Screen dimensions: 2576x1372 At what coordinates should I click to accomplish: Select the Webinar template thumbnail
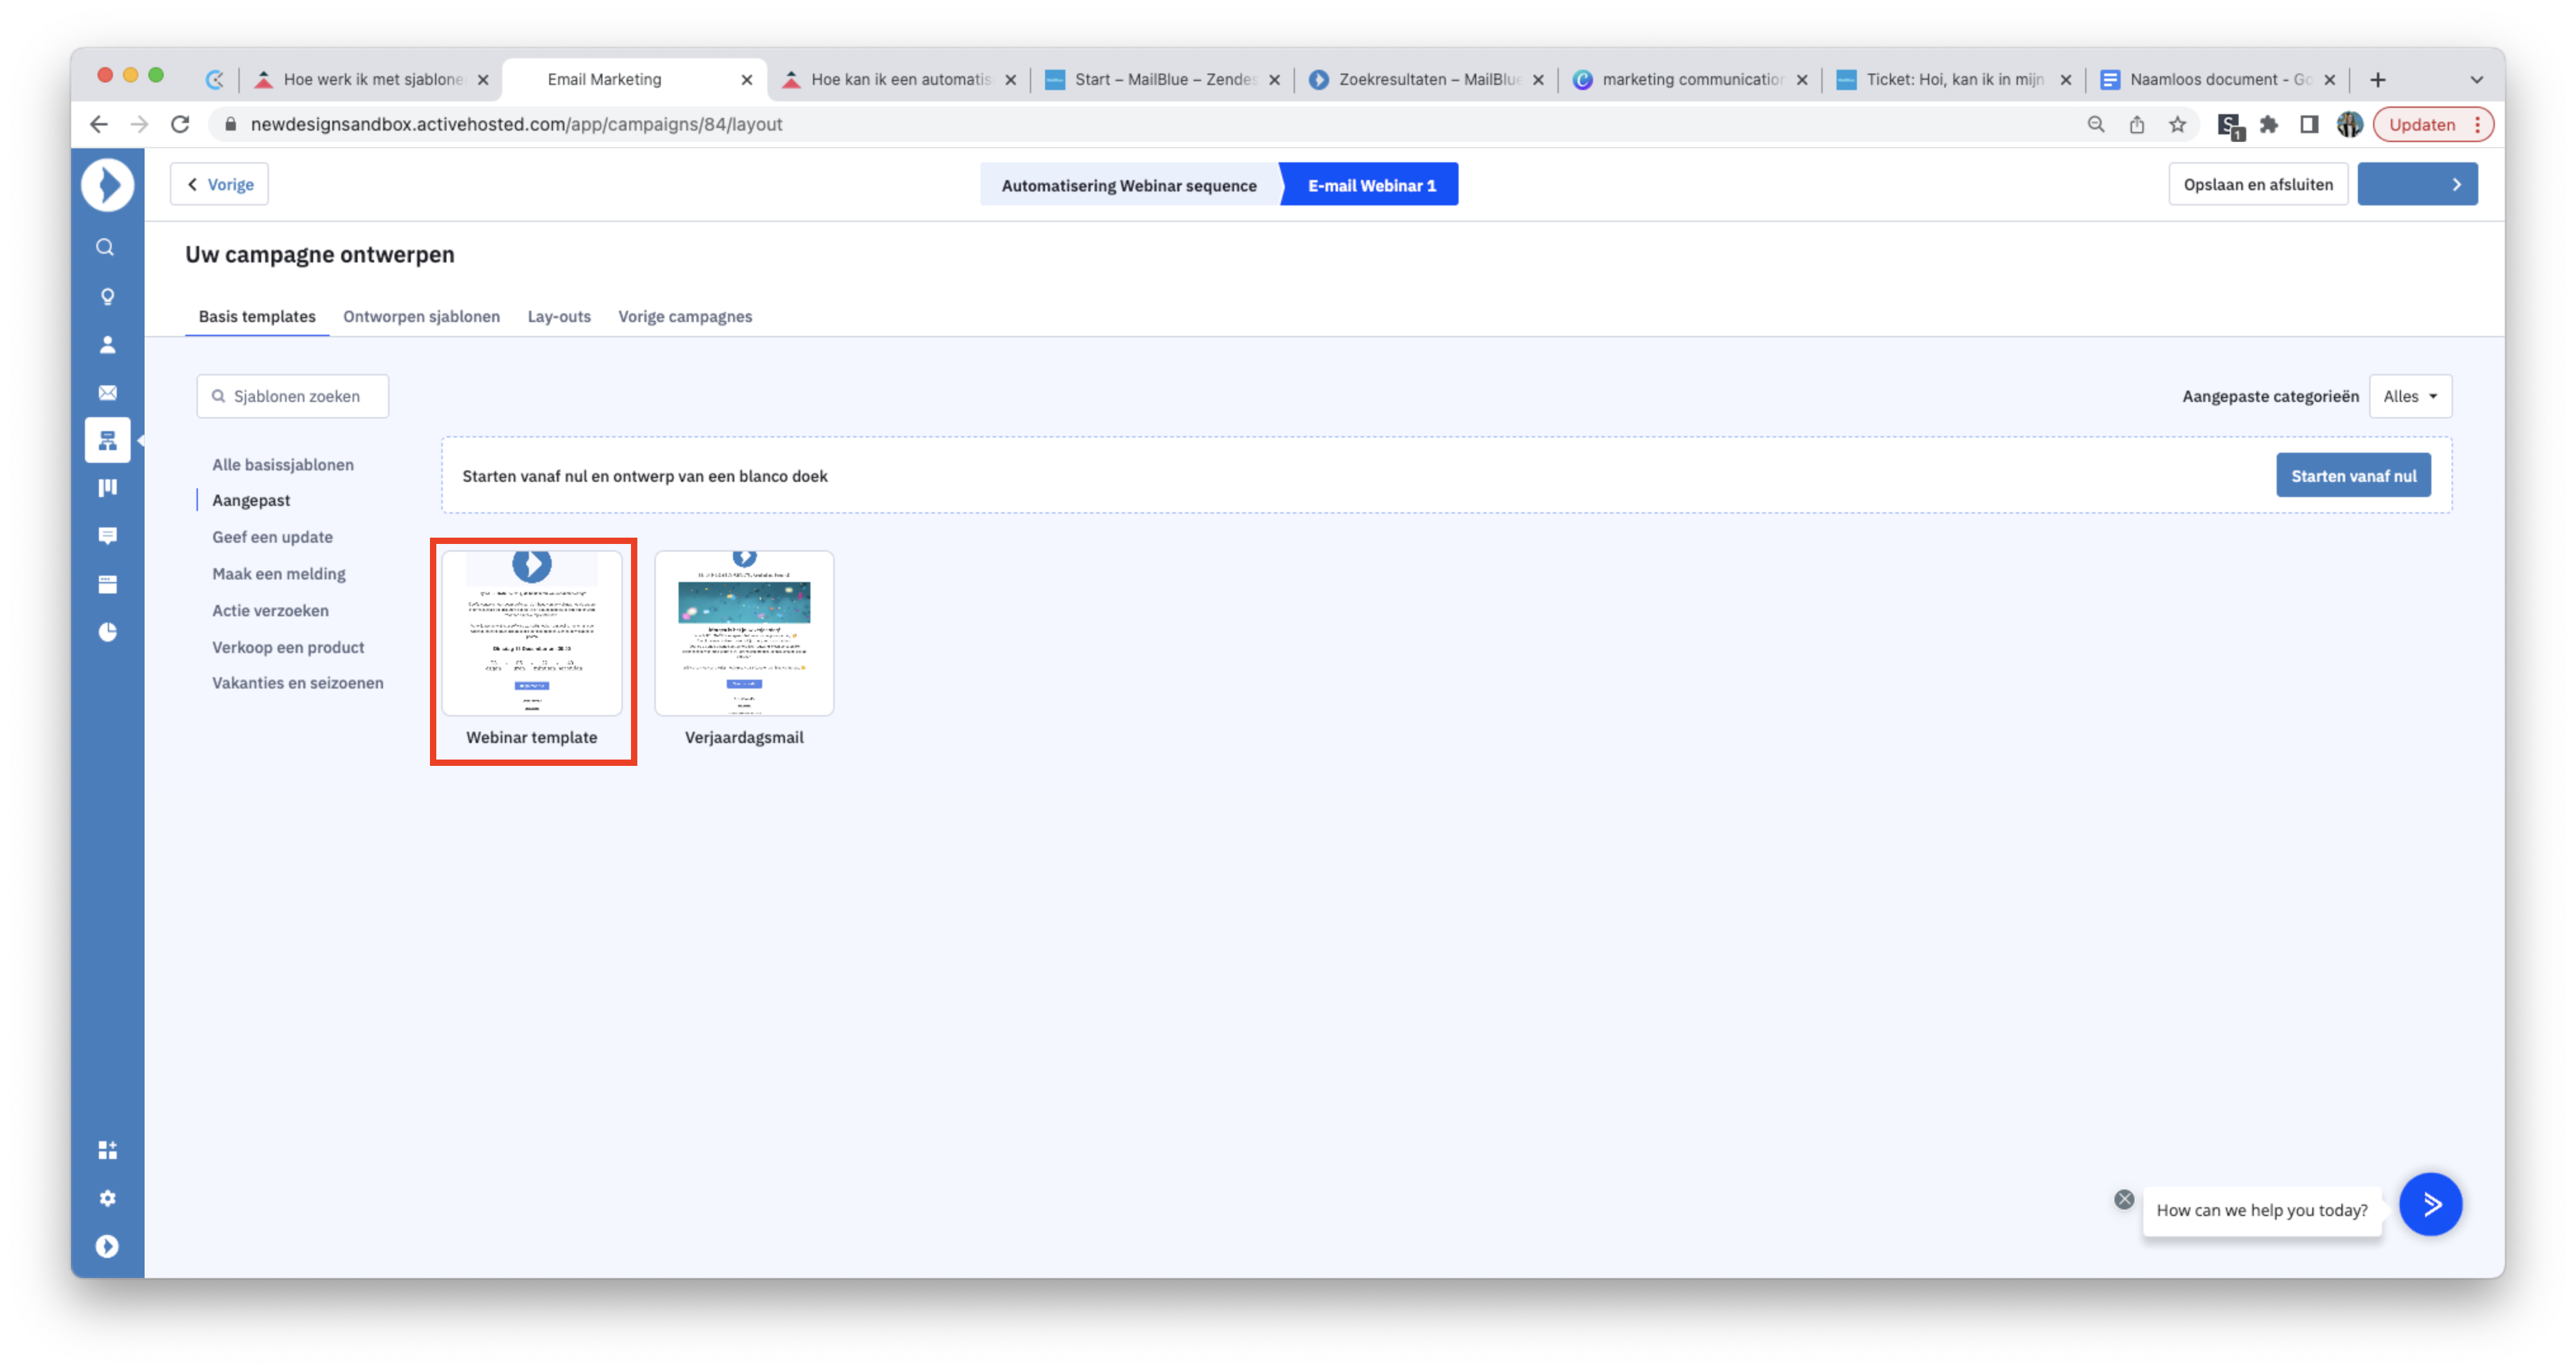click(x=532, y=632)
